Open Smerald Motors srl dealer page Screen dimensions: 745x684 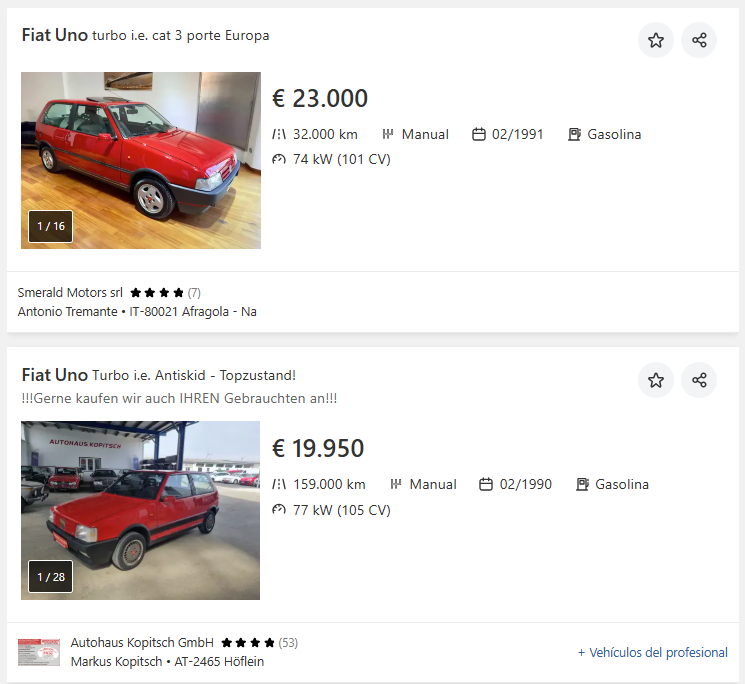point(70,293)
